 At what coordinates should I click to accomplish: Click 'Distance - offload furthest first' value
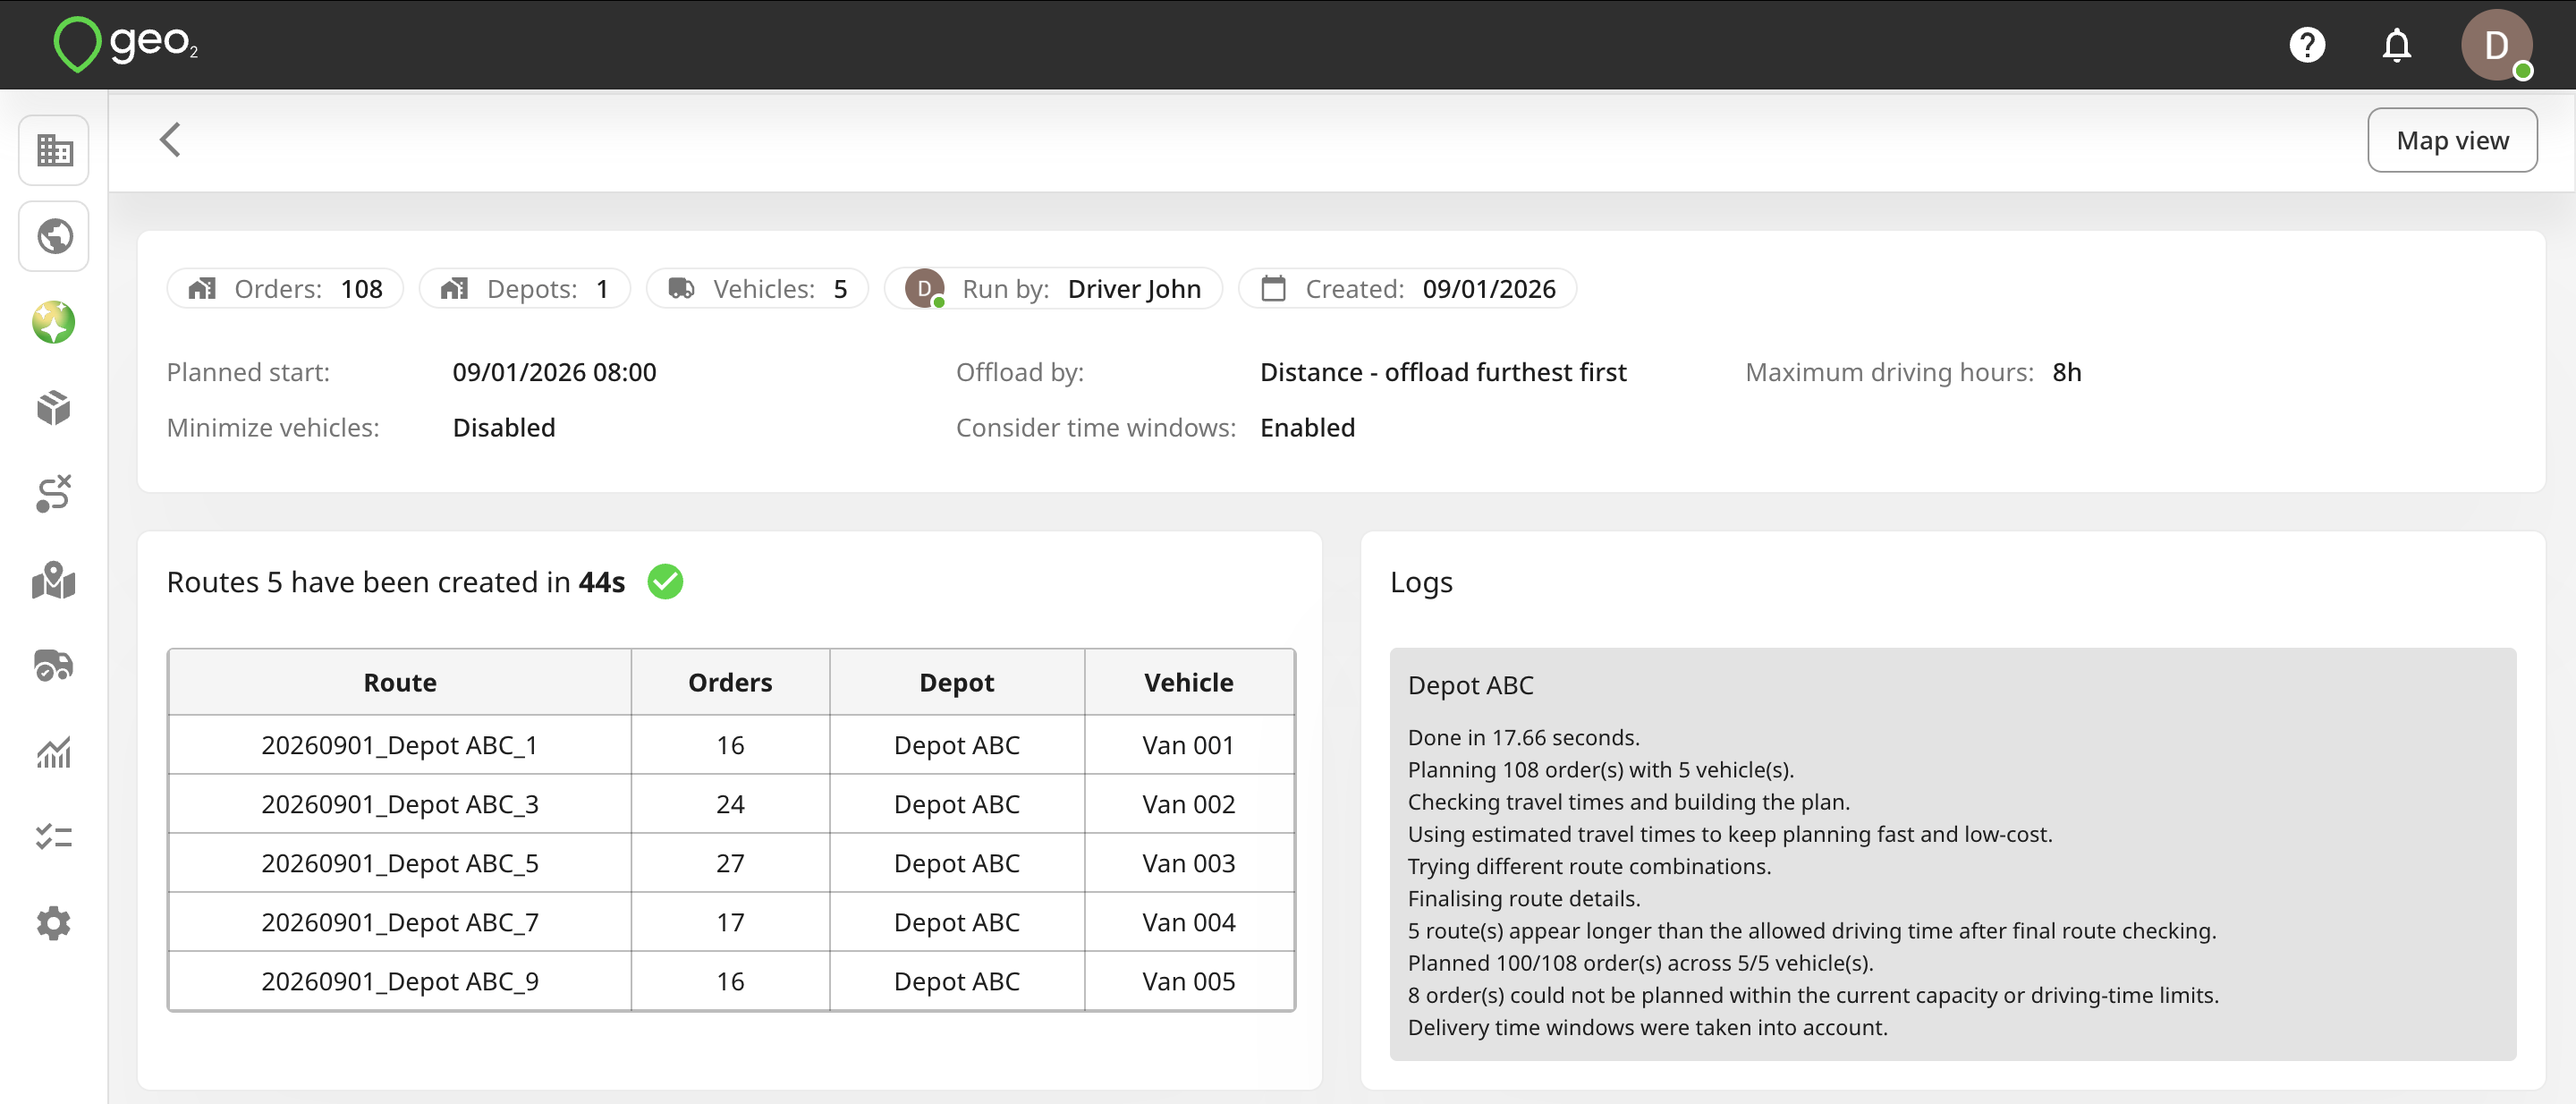[x=1443, y=372]
